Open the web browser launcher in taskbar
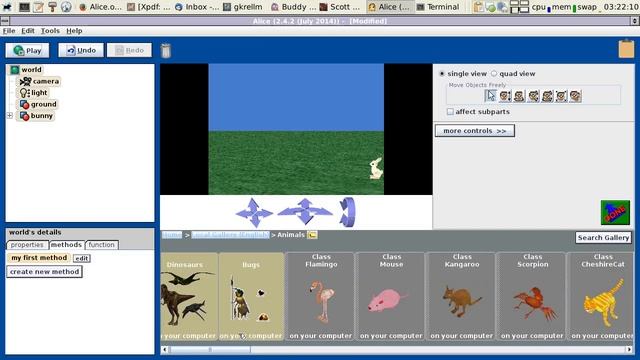Viewport: 640px width, 360px height. [x=66, y=7]
